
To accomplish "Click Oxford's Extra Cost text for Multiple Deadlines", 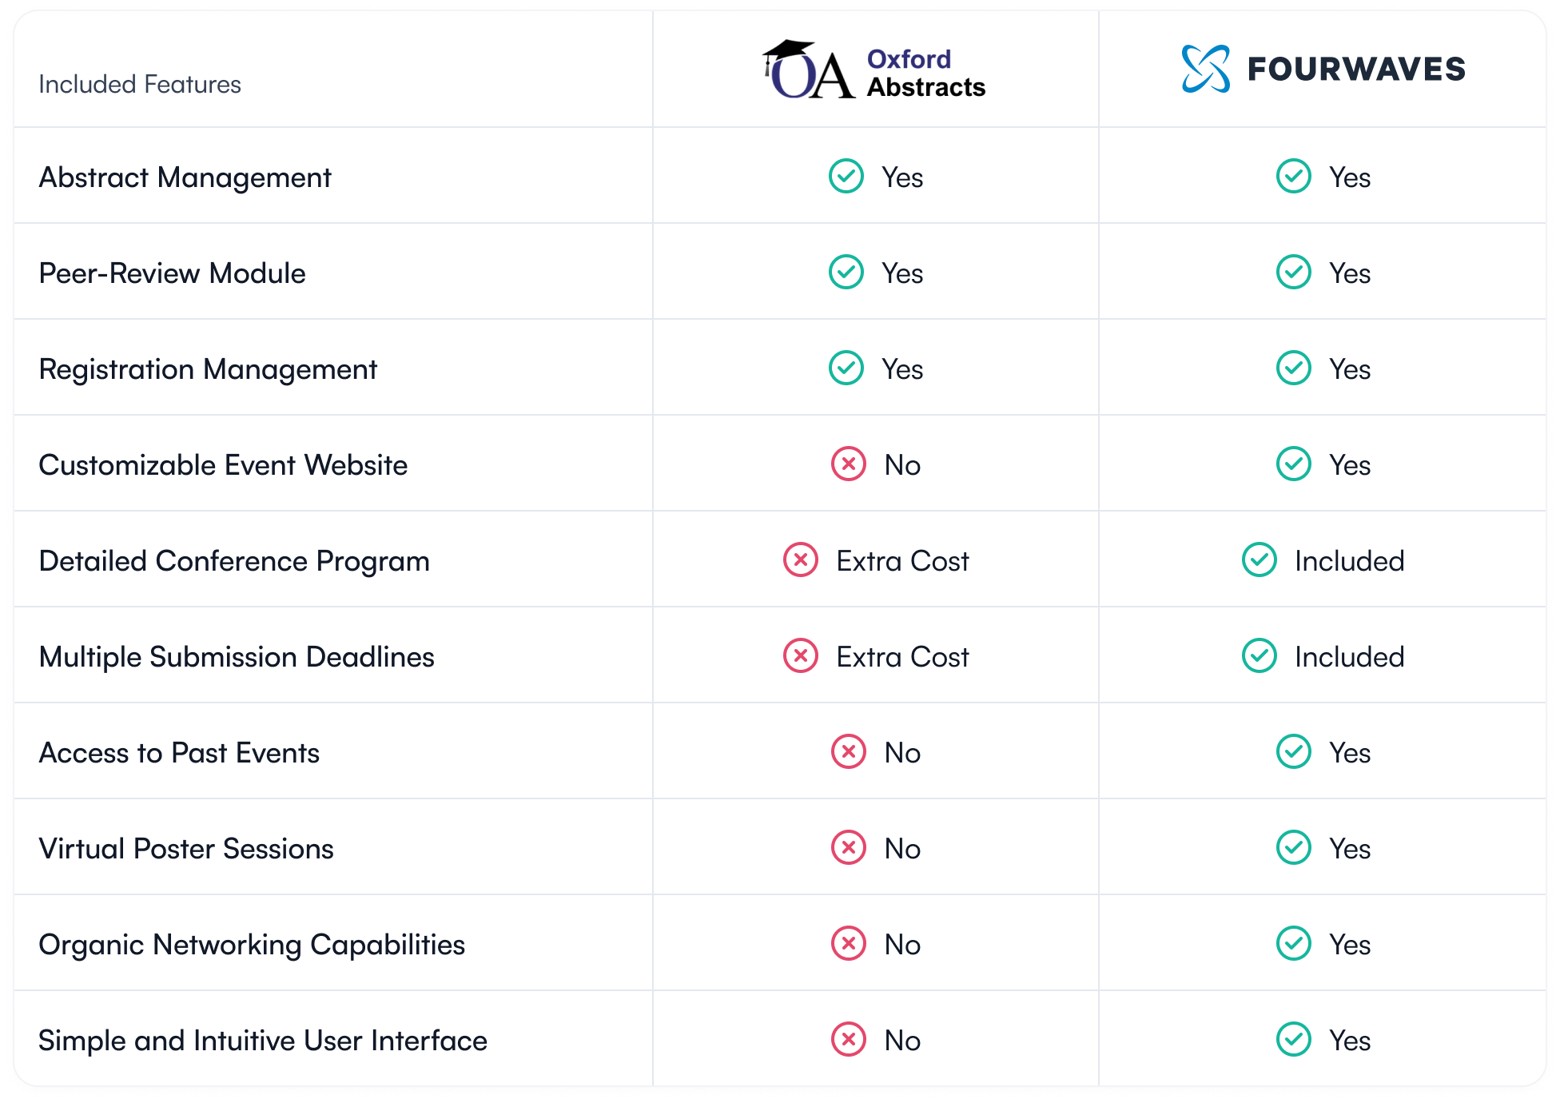I will (902, 658).
